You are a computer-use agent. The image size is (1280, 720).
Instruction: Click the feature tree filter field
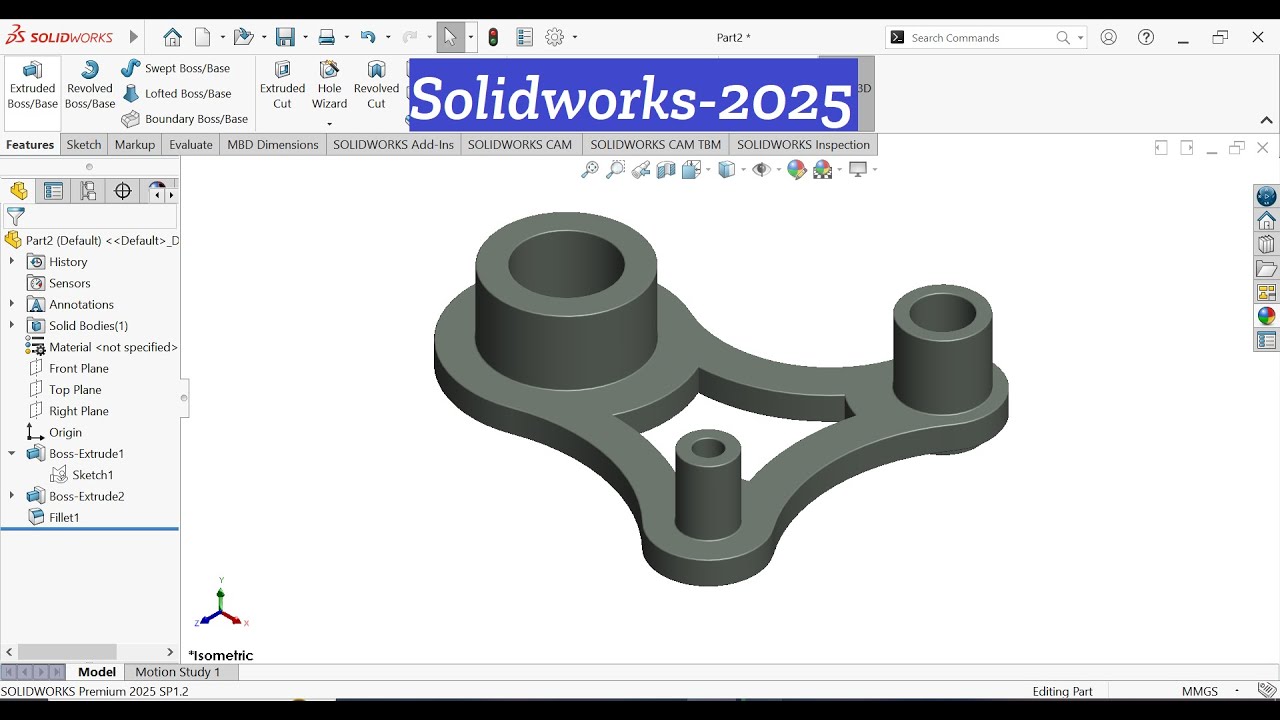tap(90, 217)
